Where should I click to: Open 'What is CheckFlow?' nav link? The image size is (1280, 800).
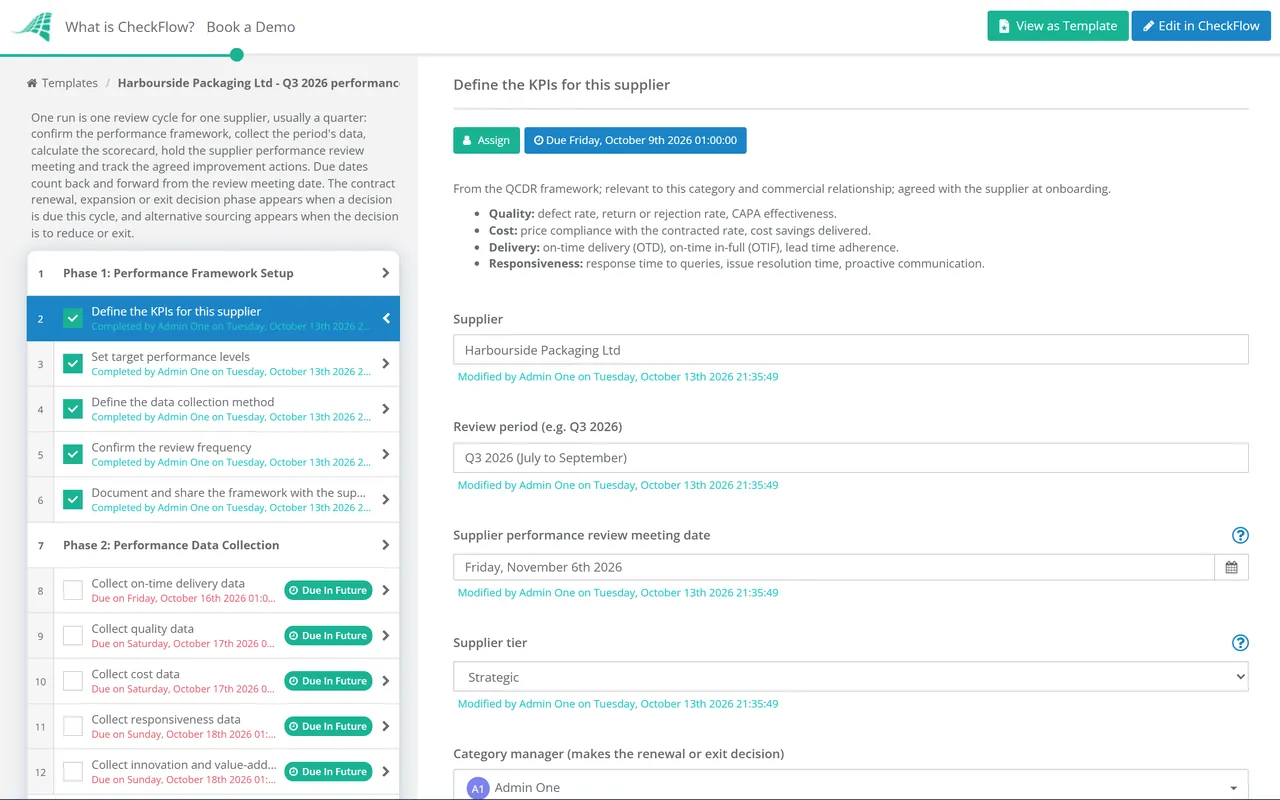click(x=130, y=27)
